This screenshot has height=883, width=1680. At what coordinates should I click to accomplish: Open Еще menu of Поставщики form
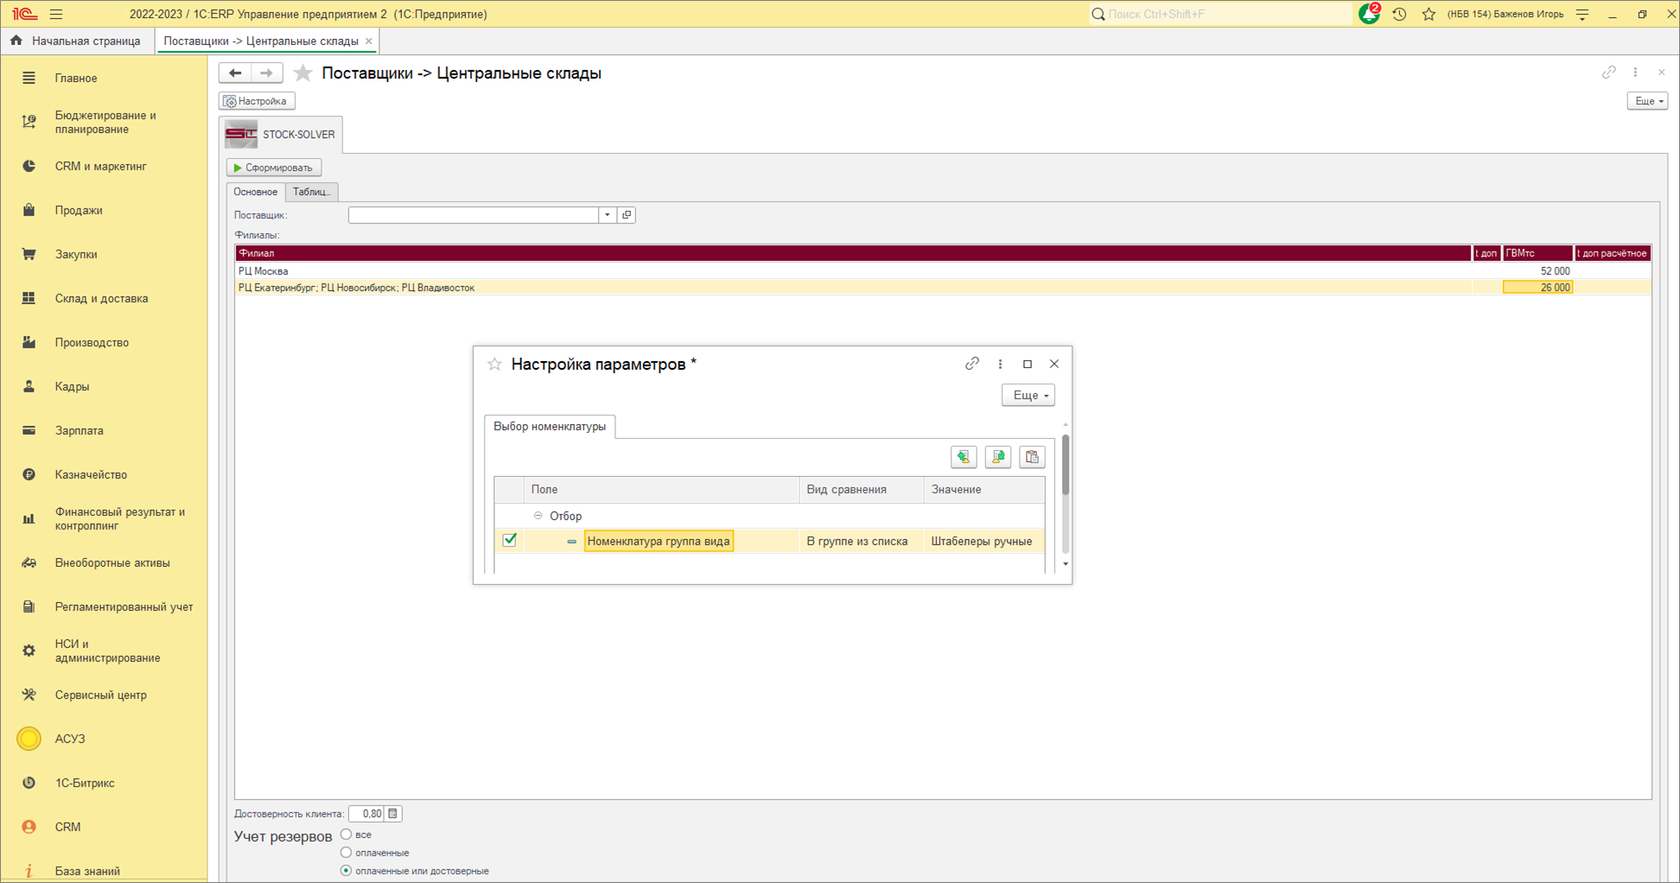coord(1648,101)
